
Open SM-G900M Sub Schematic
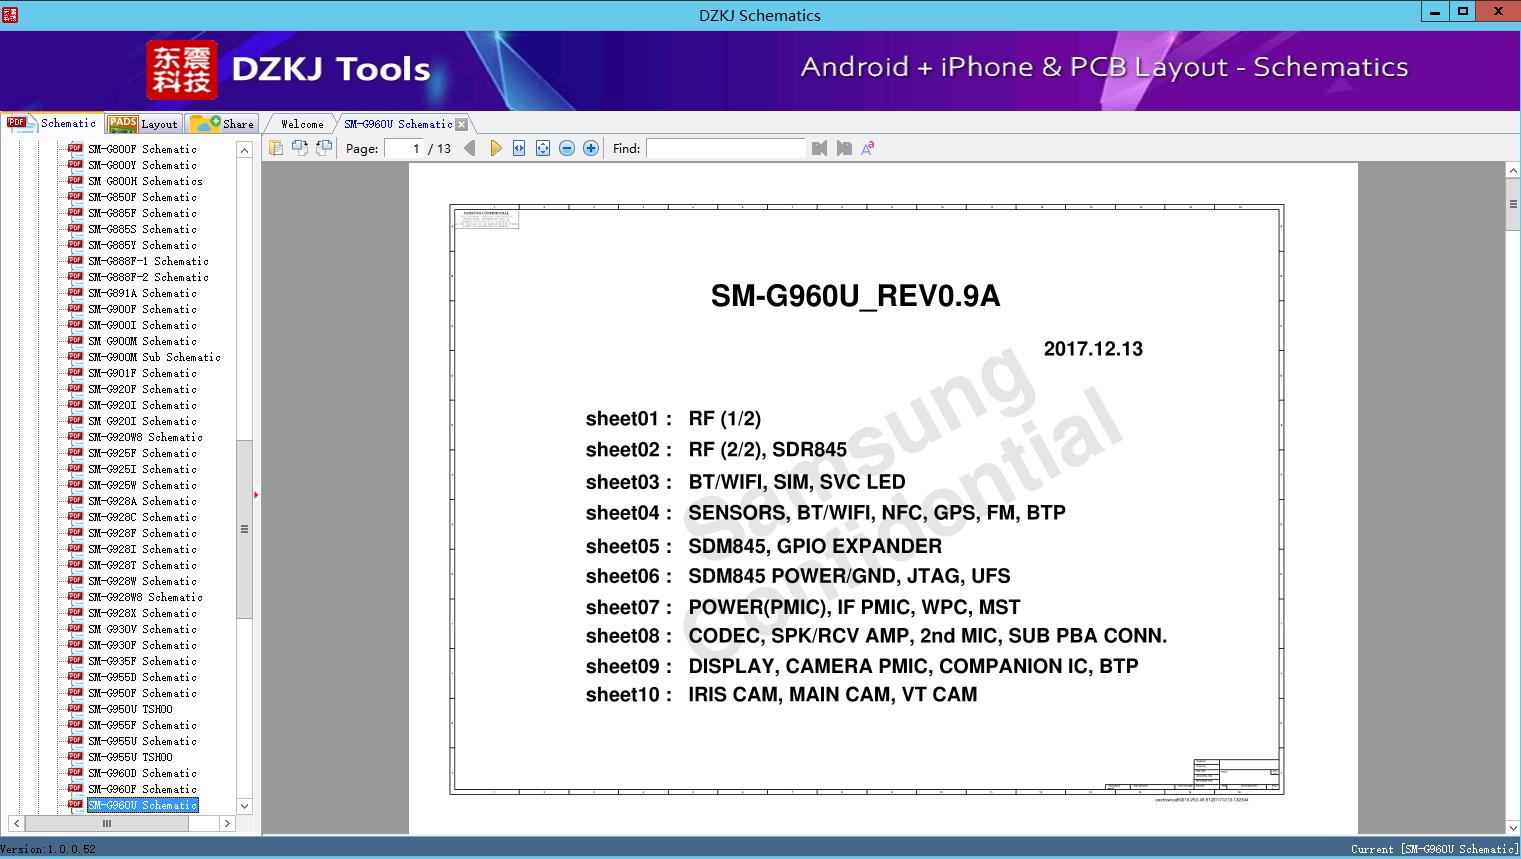(x=154, y=357)
